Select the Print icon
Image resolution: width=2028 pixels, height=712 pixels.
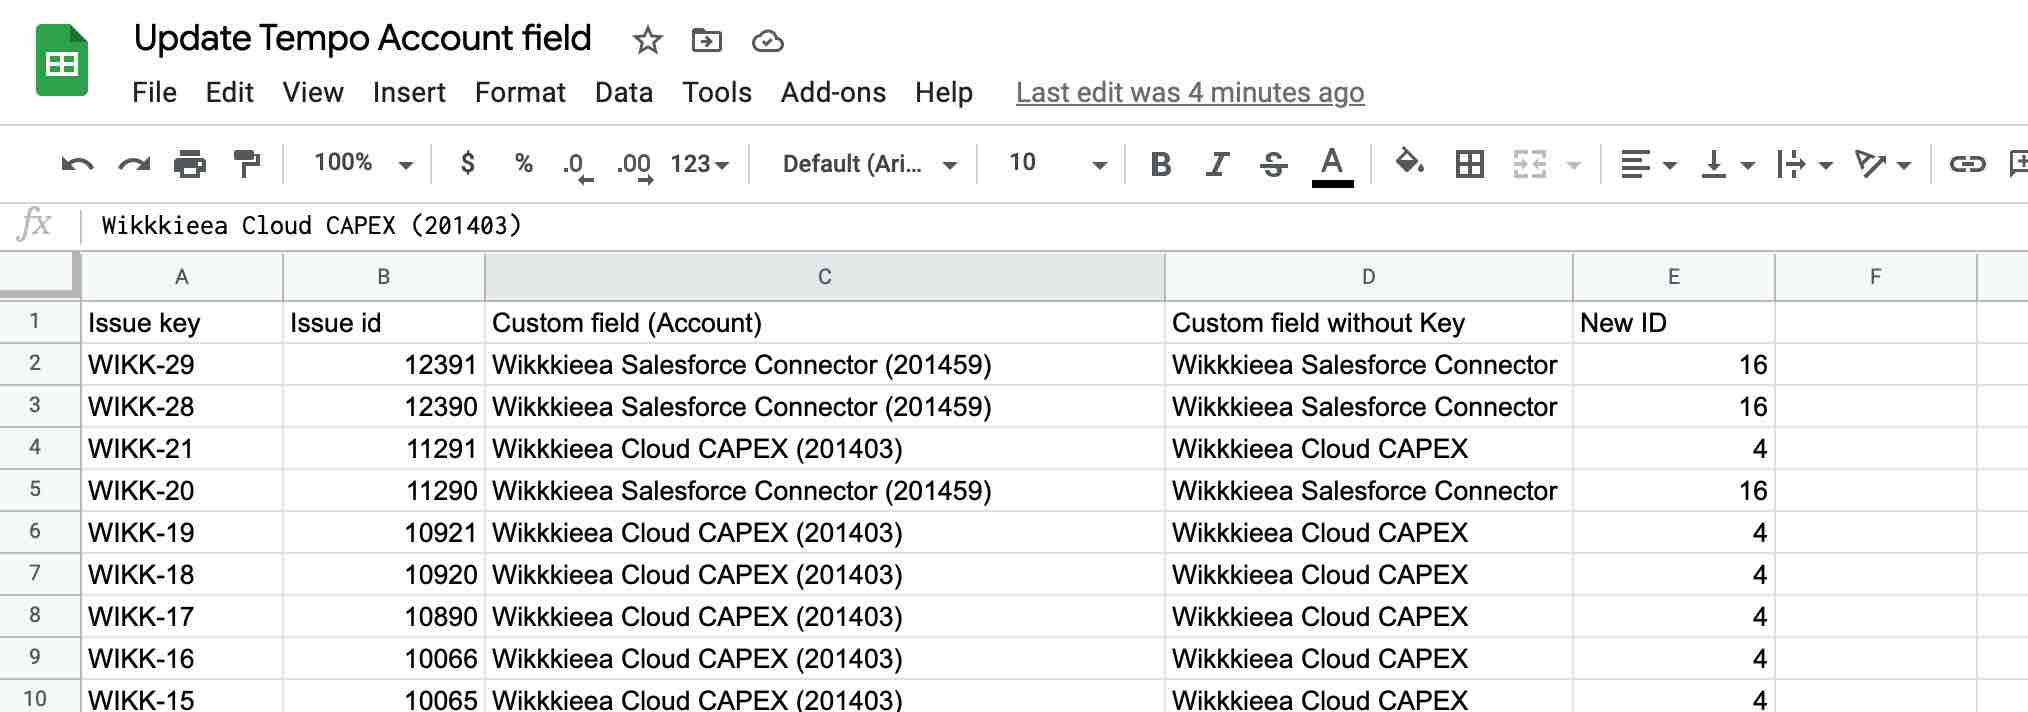pyautogui.click(x=191, y=163)
